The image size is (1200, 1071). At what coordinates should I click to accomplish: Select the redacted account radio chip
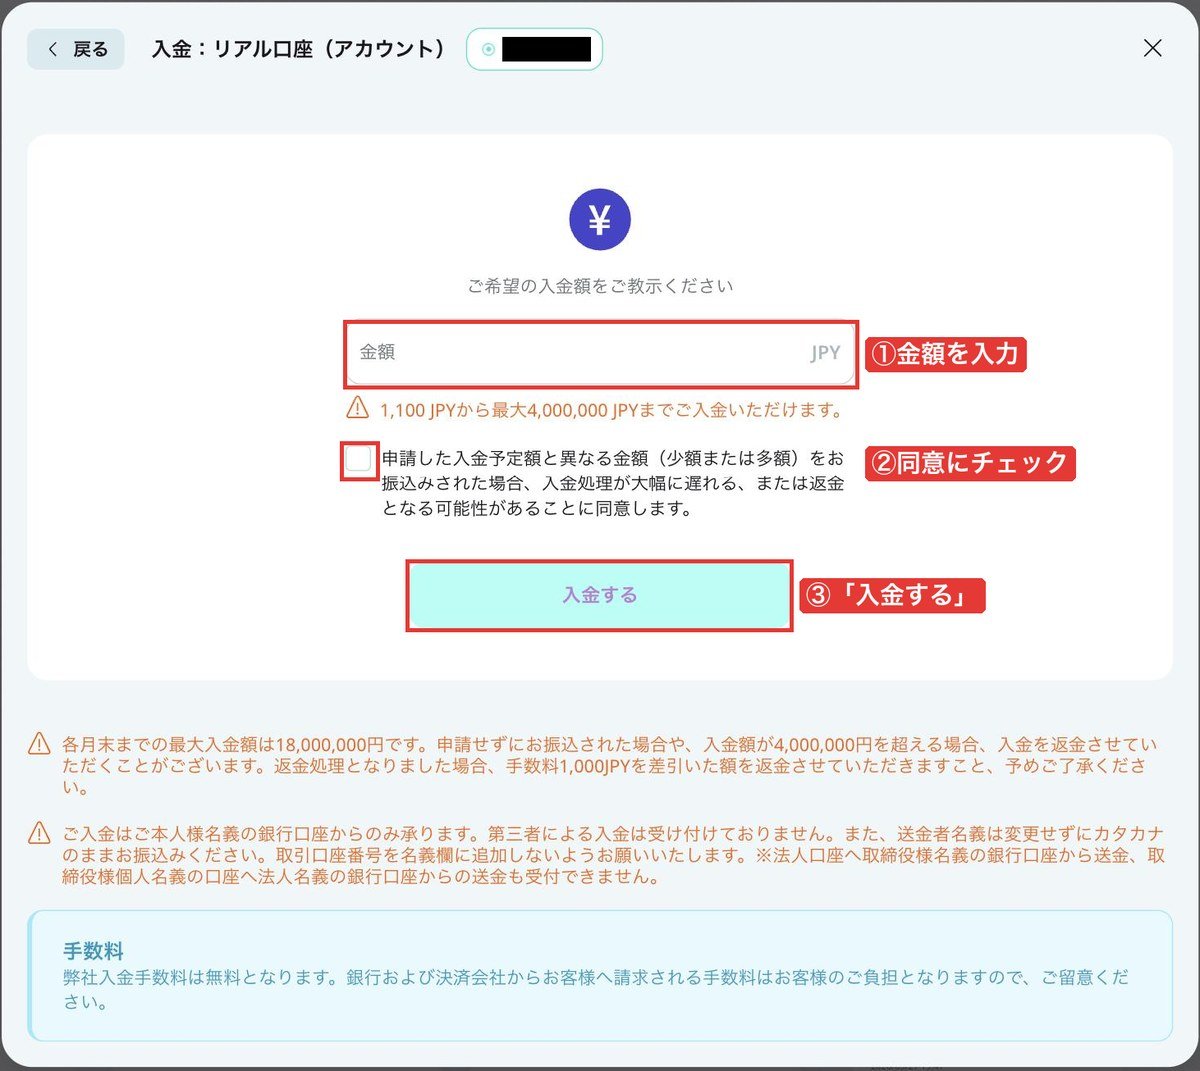point(535,49)
